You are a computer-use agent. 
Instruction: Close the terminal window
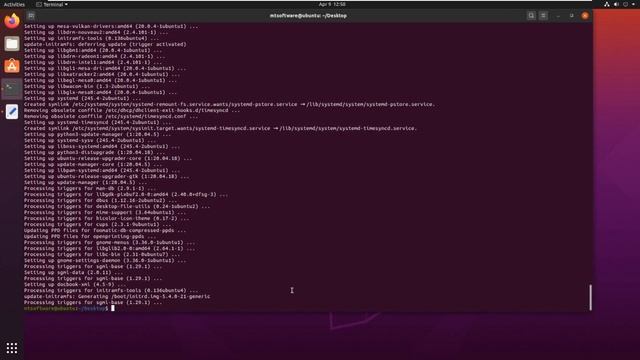[585, 16]
